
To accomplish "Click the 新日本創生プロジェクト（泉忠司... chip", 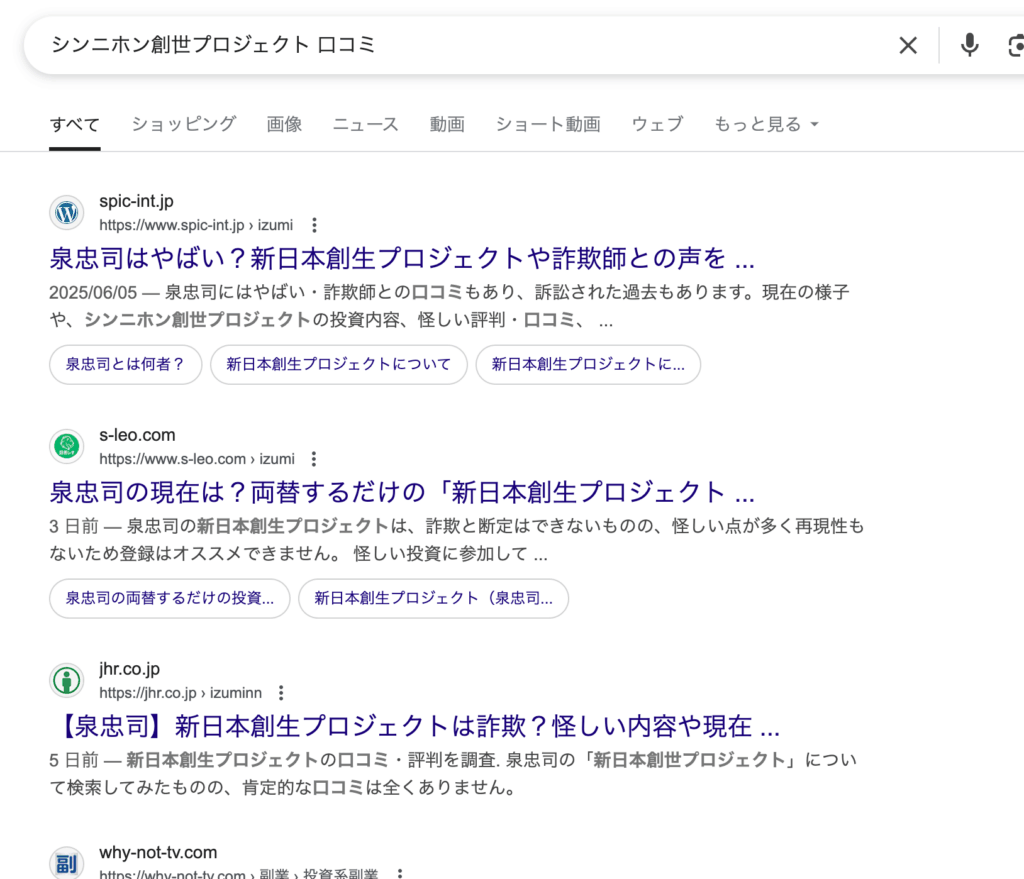I will point(434,598).
